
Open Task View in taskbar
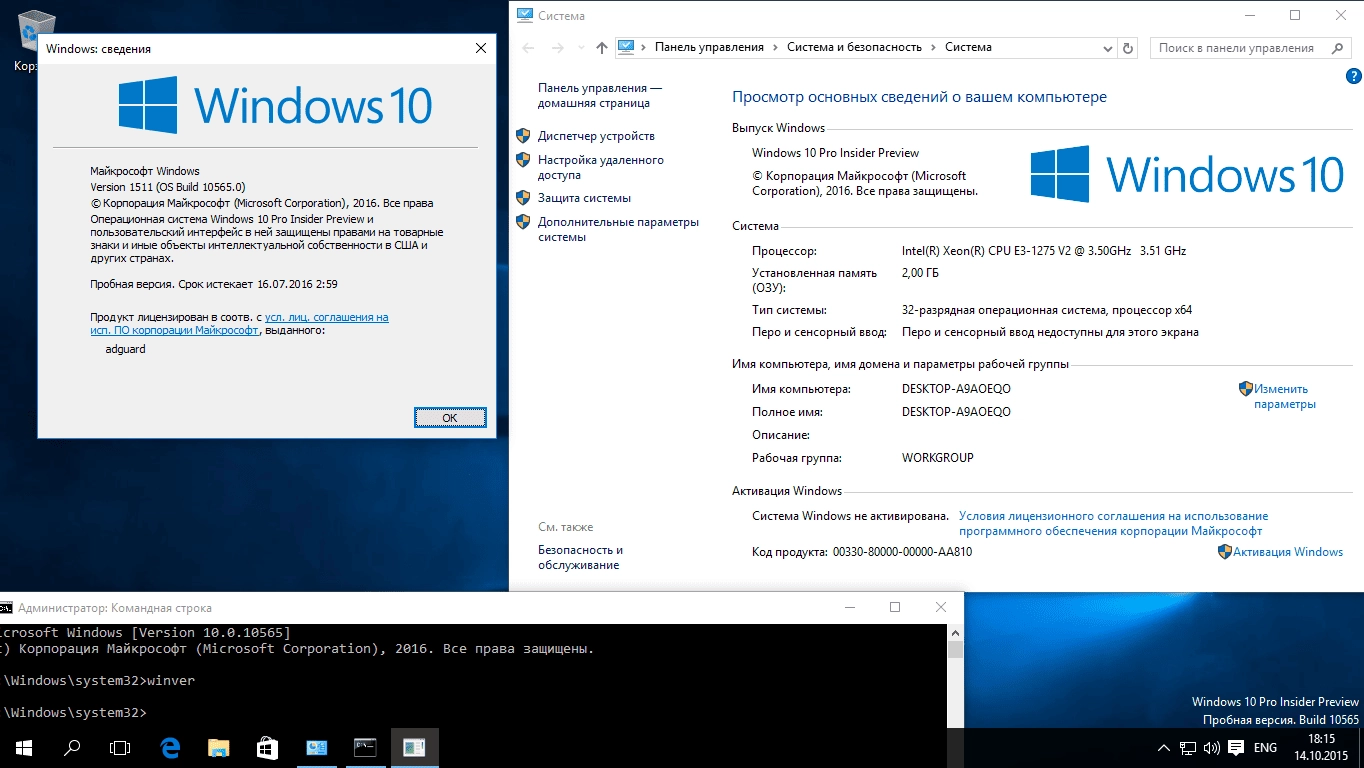pyautogui.click(x=120, y=747)
